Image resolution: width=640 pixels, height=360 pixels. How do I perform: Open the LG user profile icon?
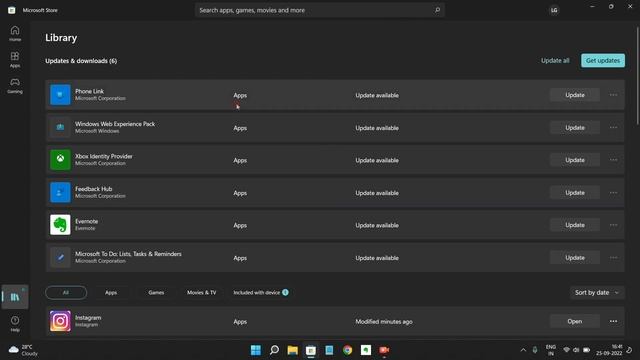pyautogui.click(x=554, y=10)
